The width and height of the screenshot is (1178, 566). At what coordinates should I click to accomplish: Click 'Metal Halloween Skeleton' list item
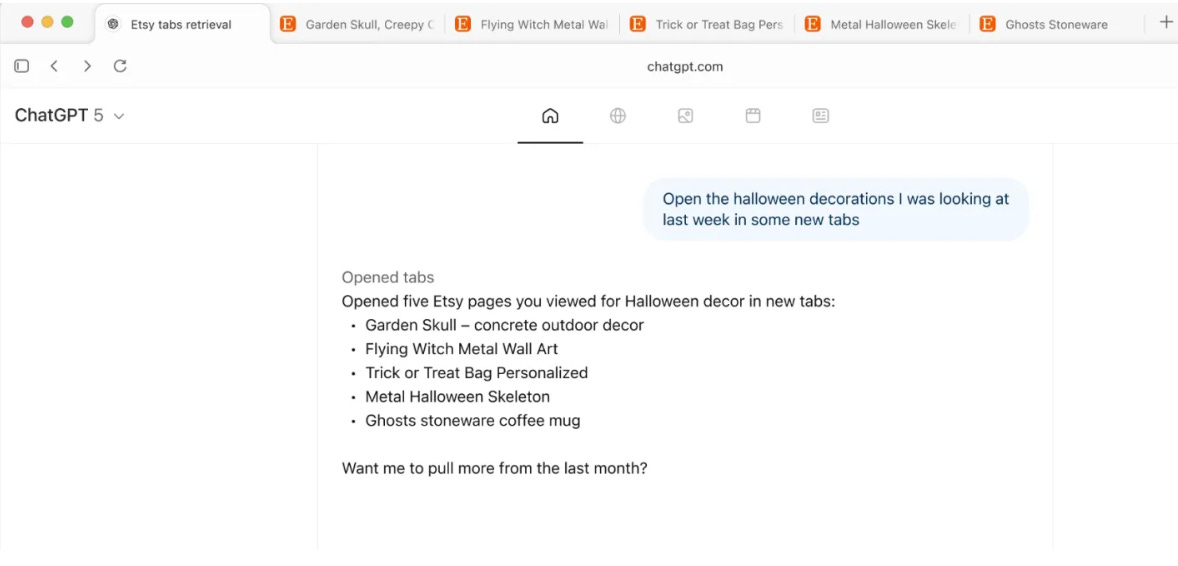(x=458, y=397)
